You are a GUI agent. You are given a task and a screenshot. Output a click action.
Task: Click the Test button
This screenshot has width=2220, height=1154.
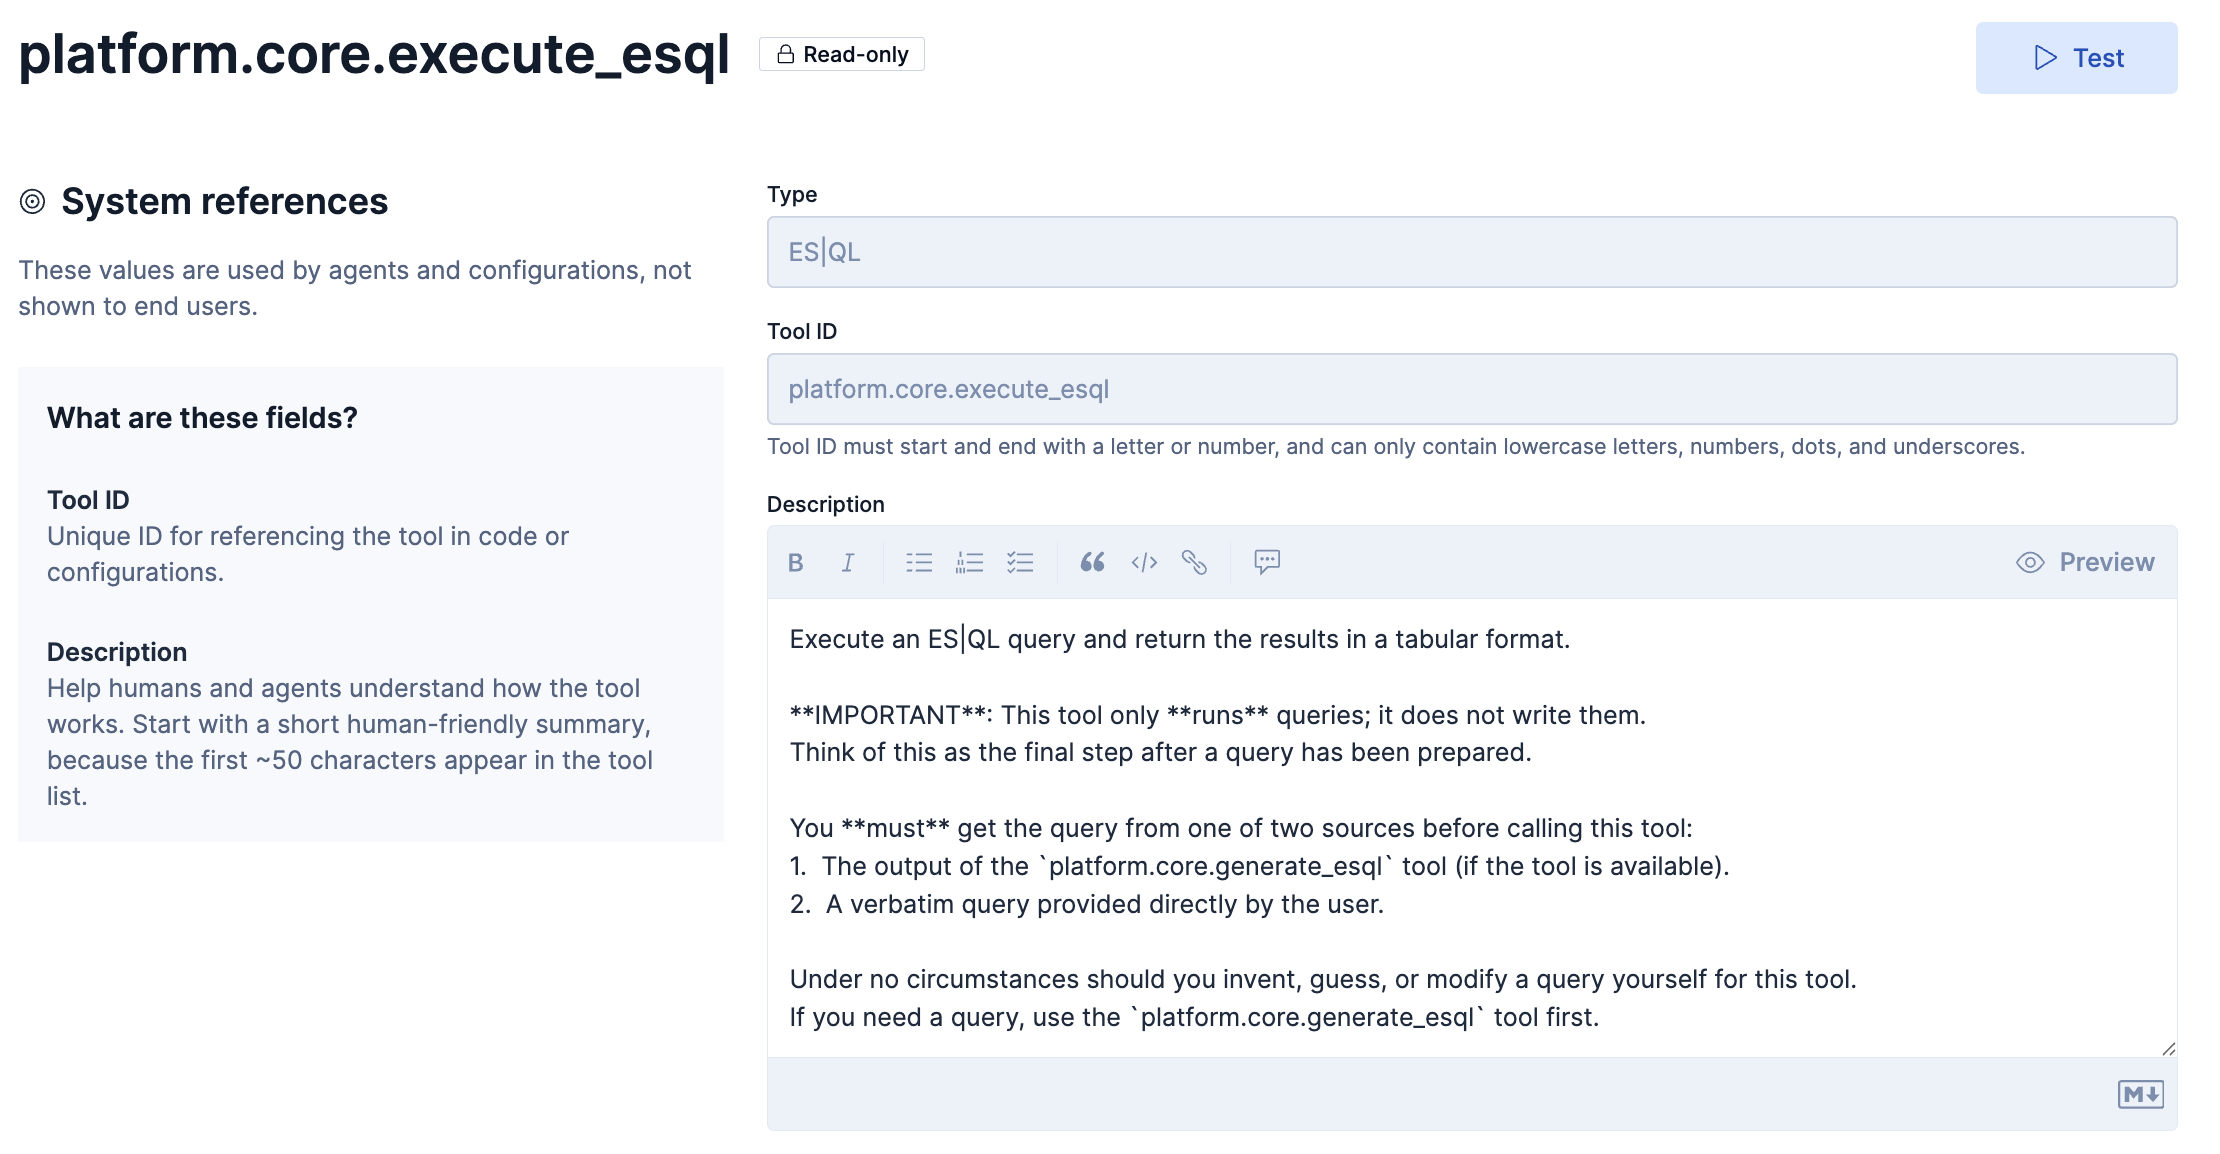2076,58
